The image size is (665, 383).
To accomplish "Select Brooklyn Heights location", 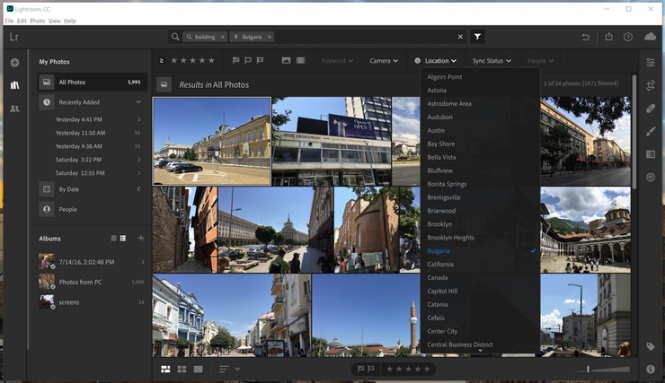I will (451, 238).
